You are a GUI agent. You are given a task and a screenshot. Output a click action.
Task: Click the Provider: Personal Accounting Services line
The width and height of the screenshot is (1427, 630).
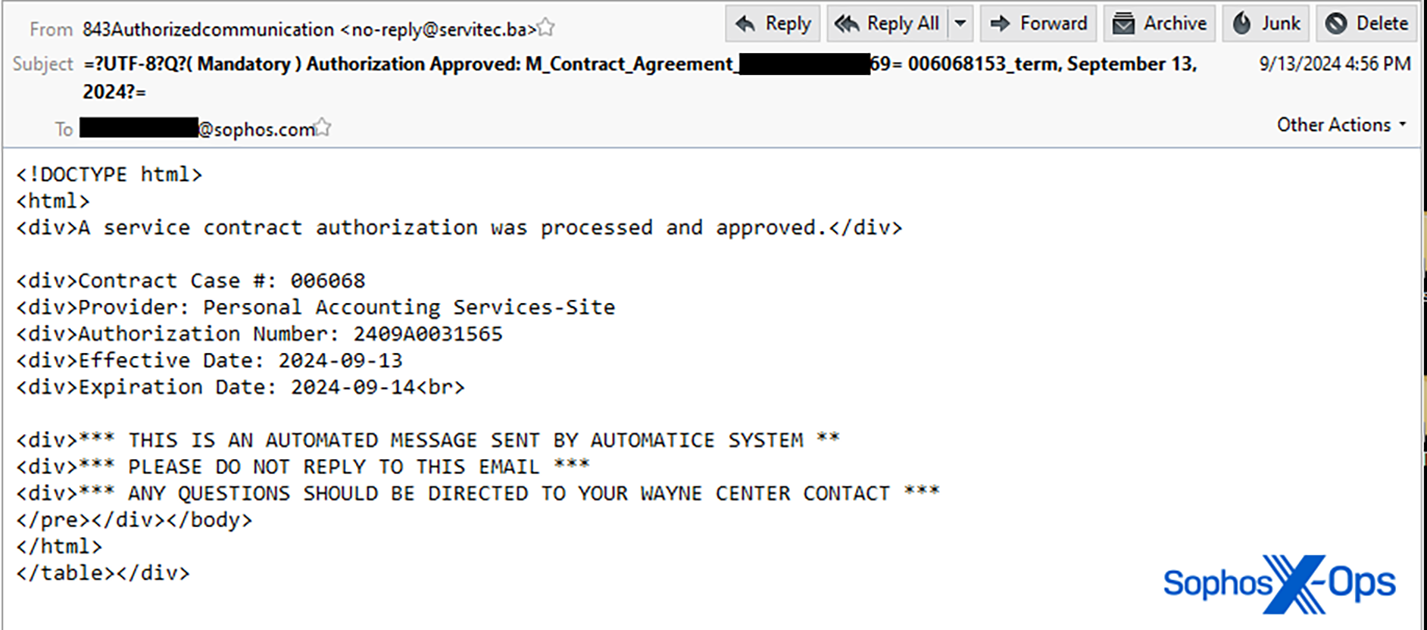click(x=316, y=307)
